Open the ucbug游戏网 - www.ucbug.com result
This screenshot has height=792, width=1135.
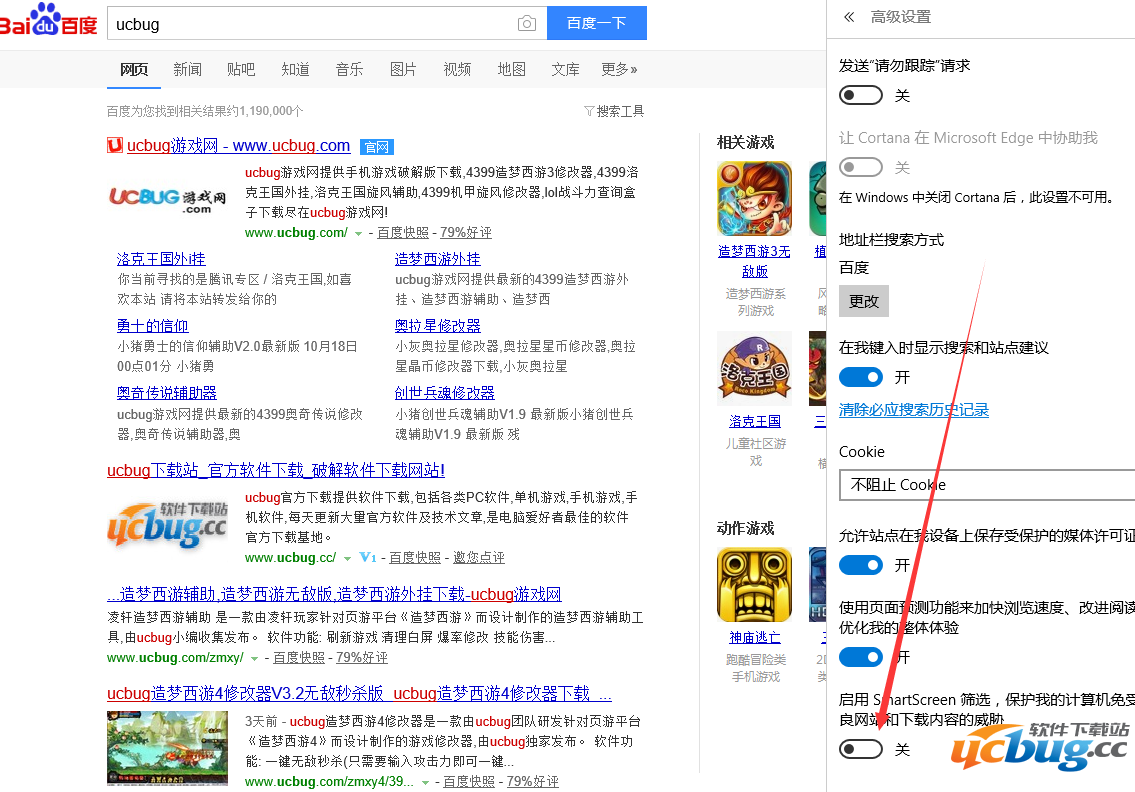pyautogui.click(x=238, y=146)
